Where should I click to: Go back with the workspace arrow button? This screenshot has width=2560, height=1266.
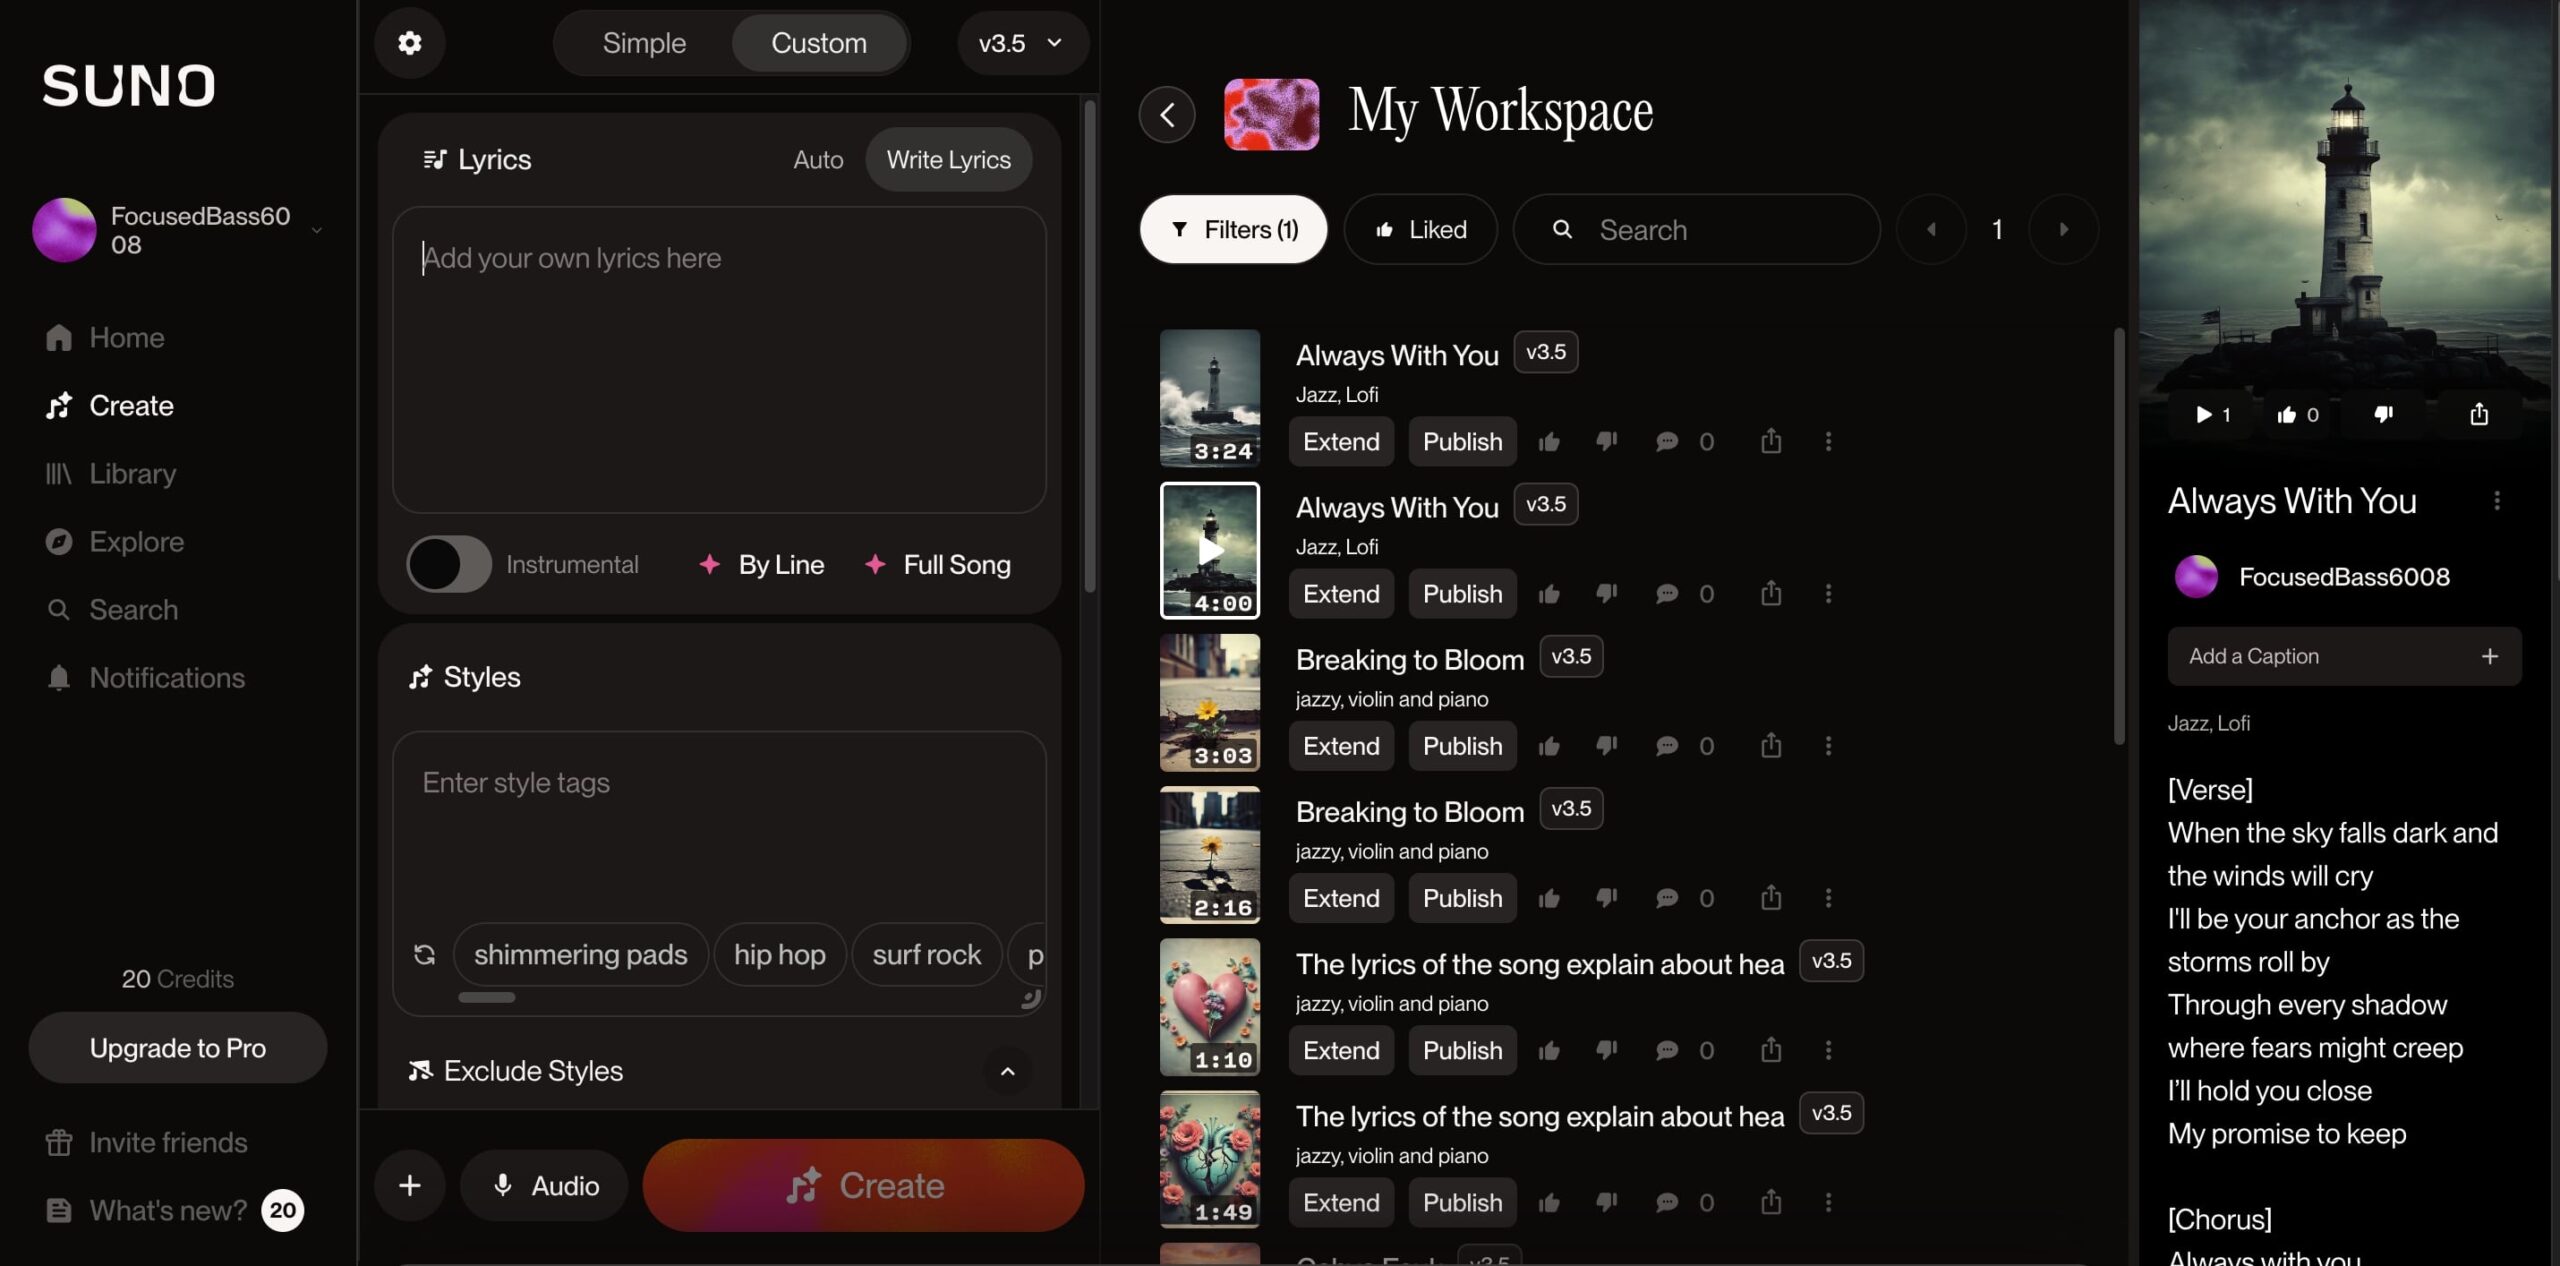[1167, 115]
